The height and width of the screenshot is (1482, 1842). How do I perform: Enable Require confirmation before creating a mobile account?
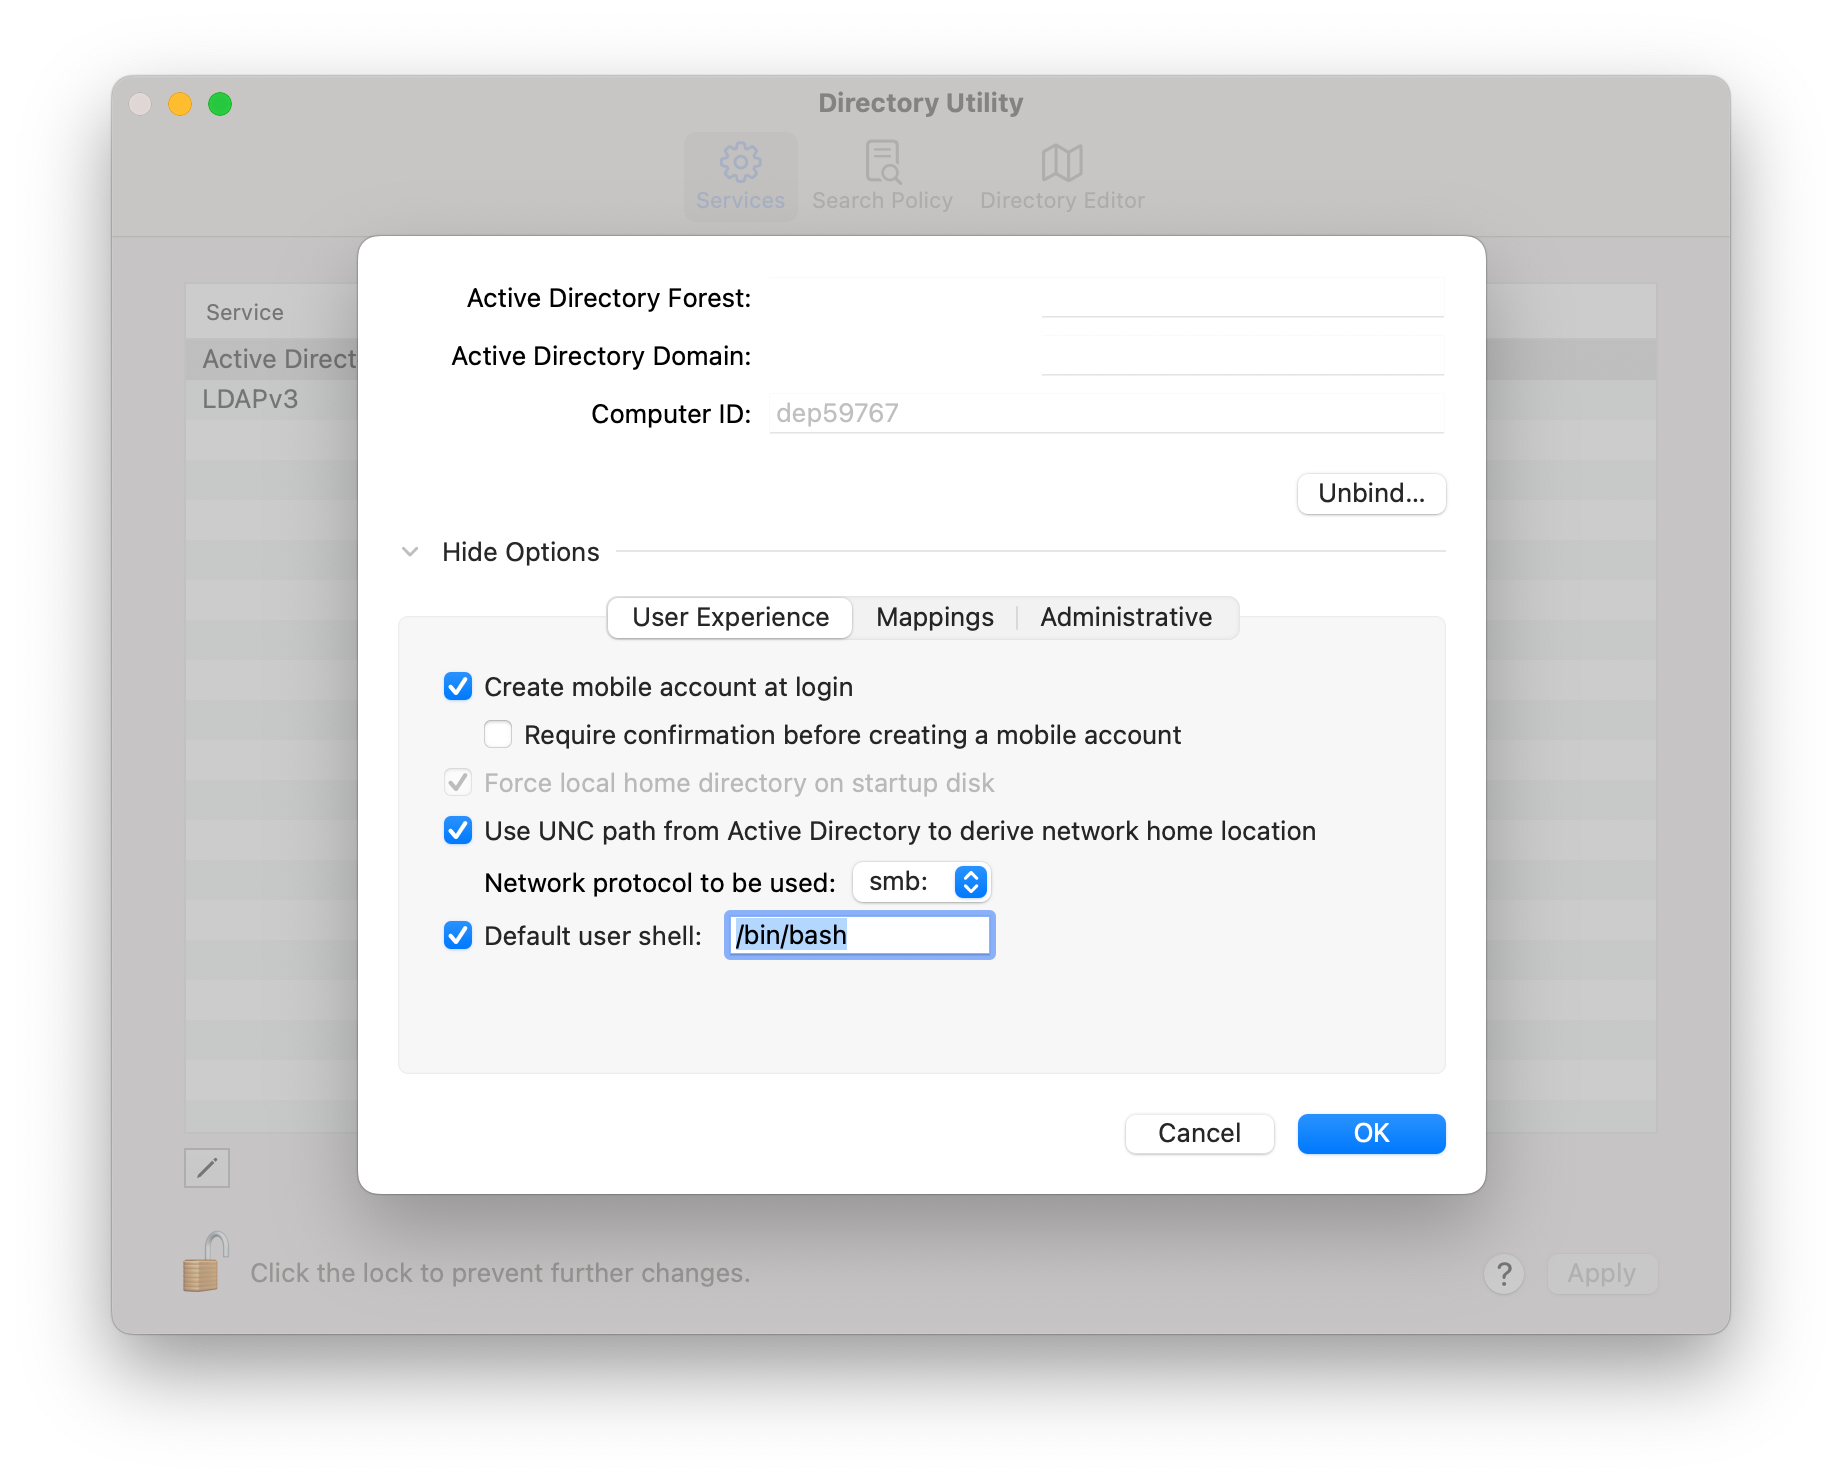pyautogui.click(x=498, y=735)
